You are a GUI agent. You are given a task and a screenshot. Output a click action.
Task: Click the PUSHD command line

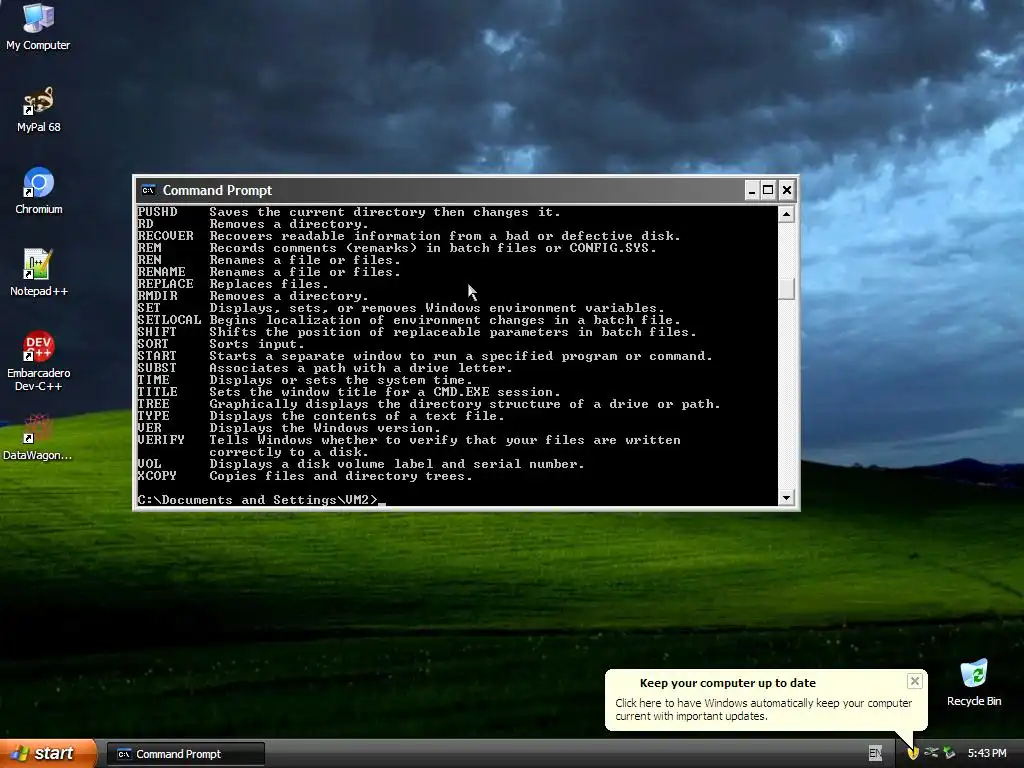[x=349, y=212]
